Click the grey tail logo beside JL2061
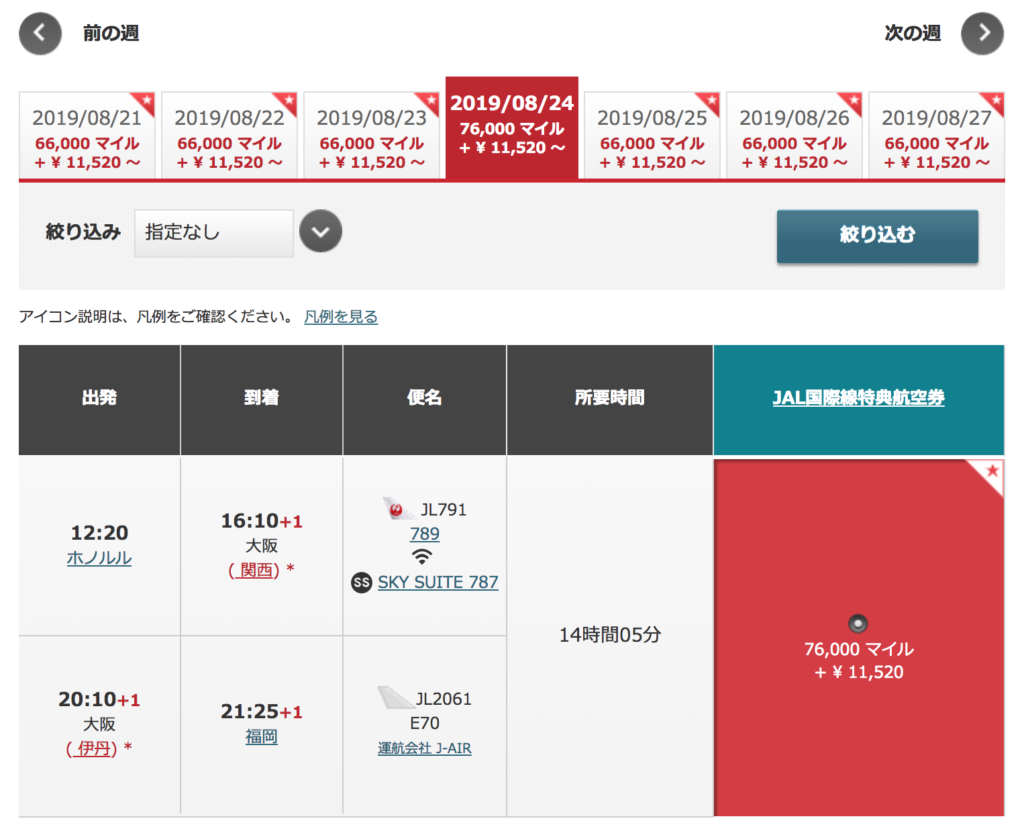Image resolution: width=1024 pixels, height=827 pixels. coord(395,698)
